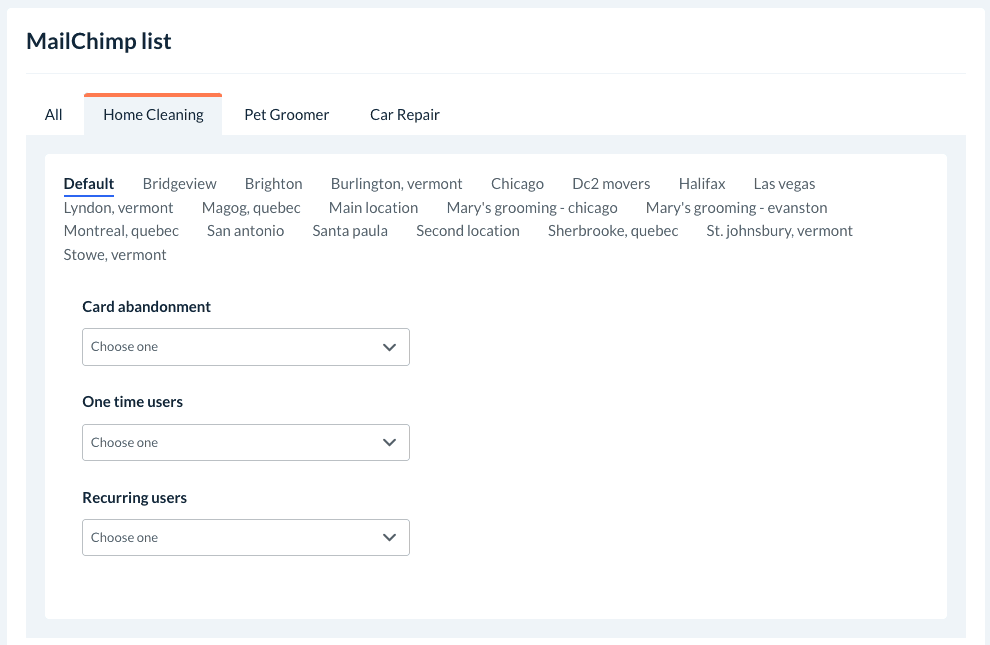Open Sherbrooke, quebec location
Image resolution: width=990 pixels, height=645 pixels.
tap(613, 231)
